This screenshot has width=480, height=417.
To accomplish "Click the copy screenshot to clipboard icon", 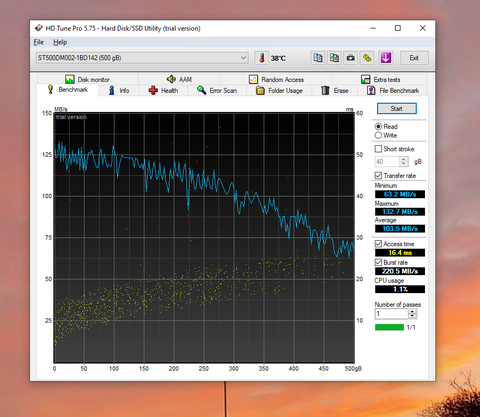I will tap(334, 58).
